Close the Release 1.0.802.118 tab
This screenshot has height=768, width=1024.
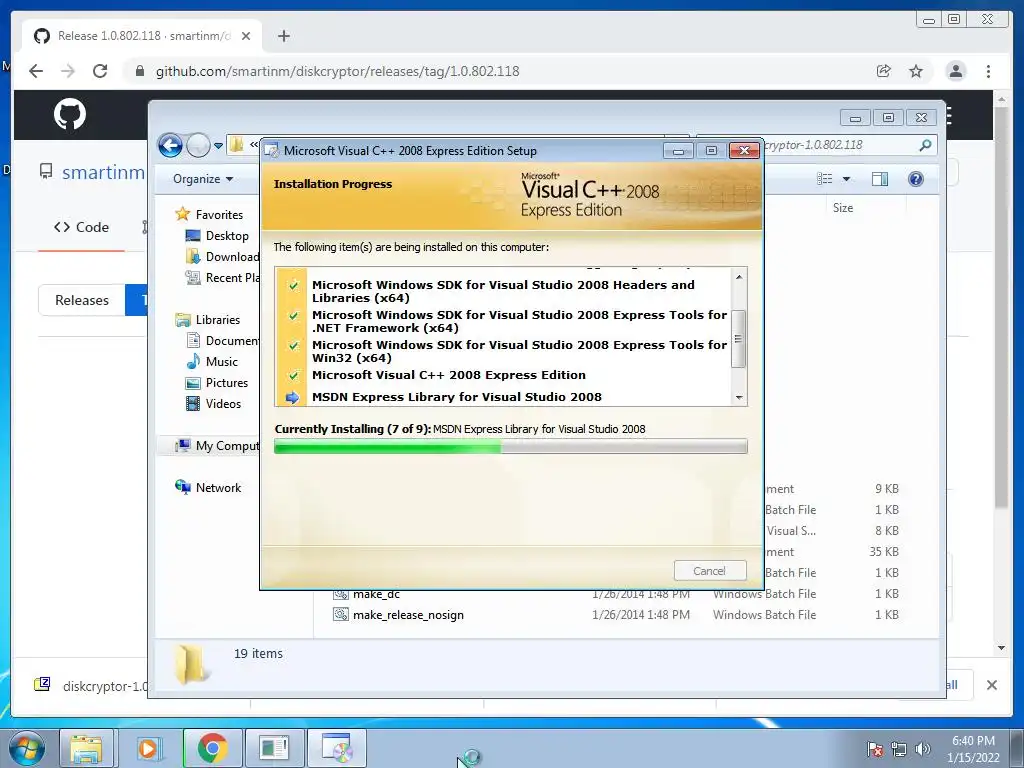point(246,36)
